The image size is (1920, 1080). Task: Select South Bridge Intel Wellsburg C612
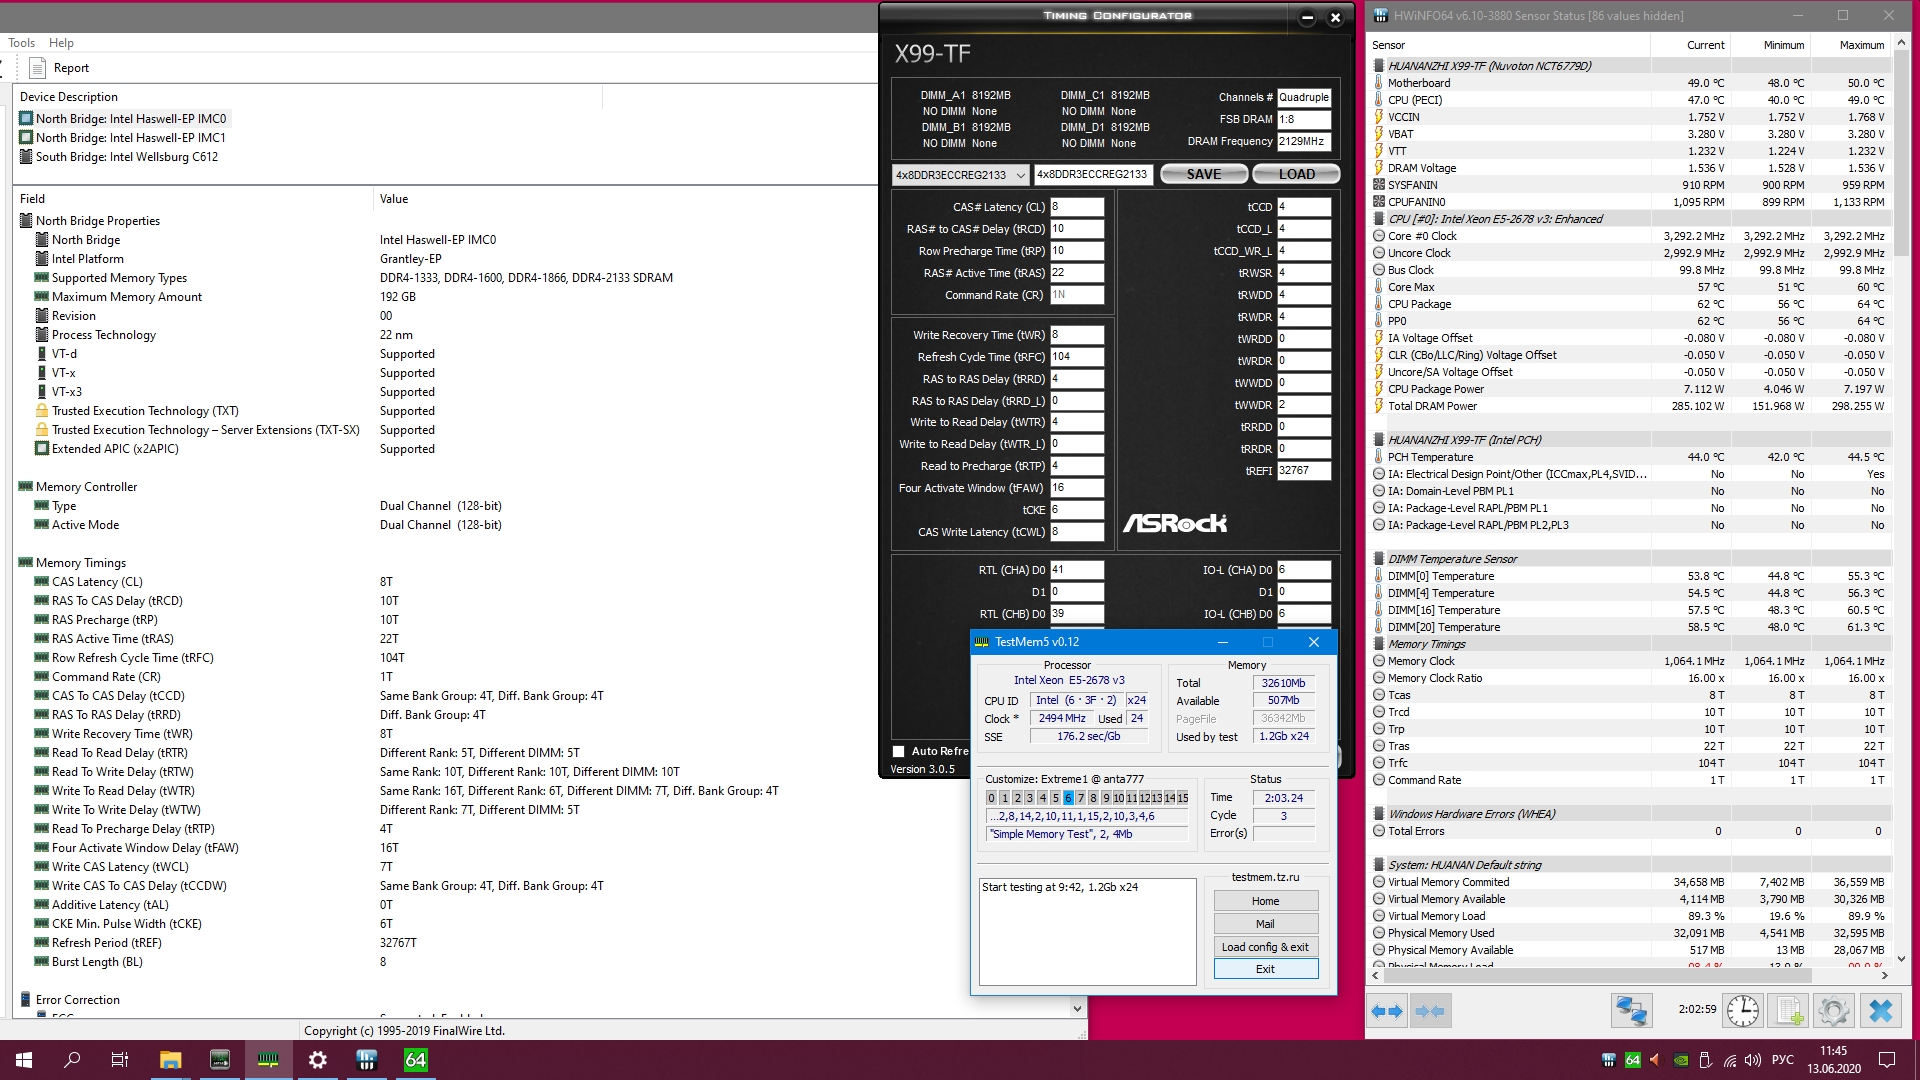click(126, 157)
